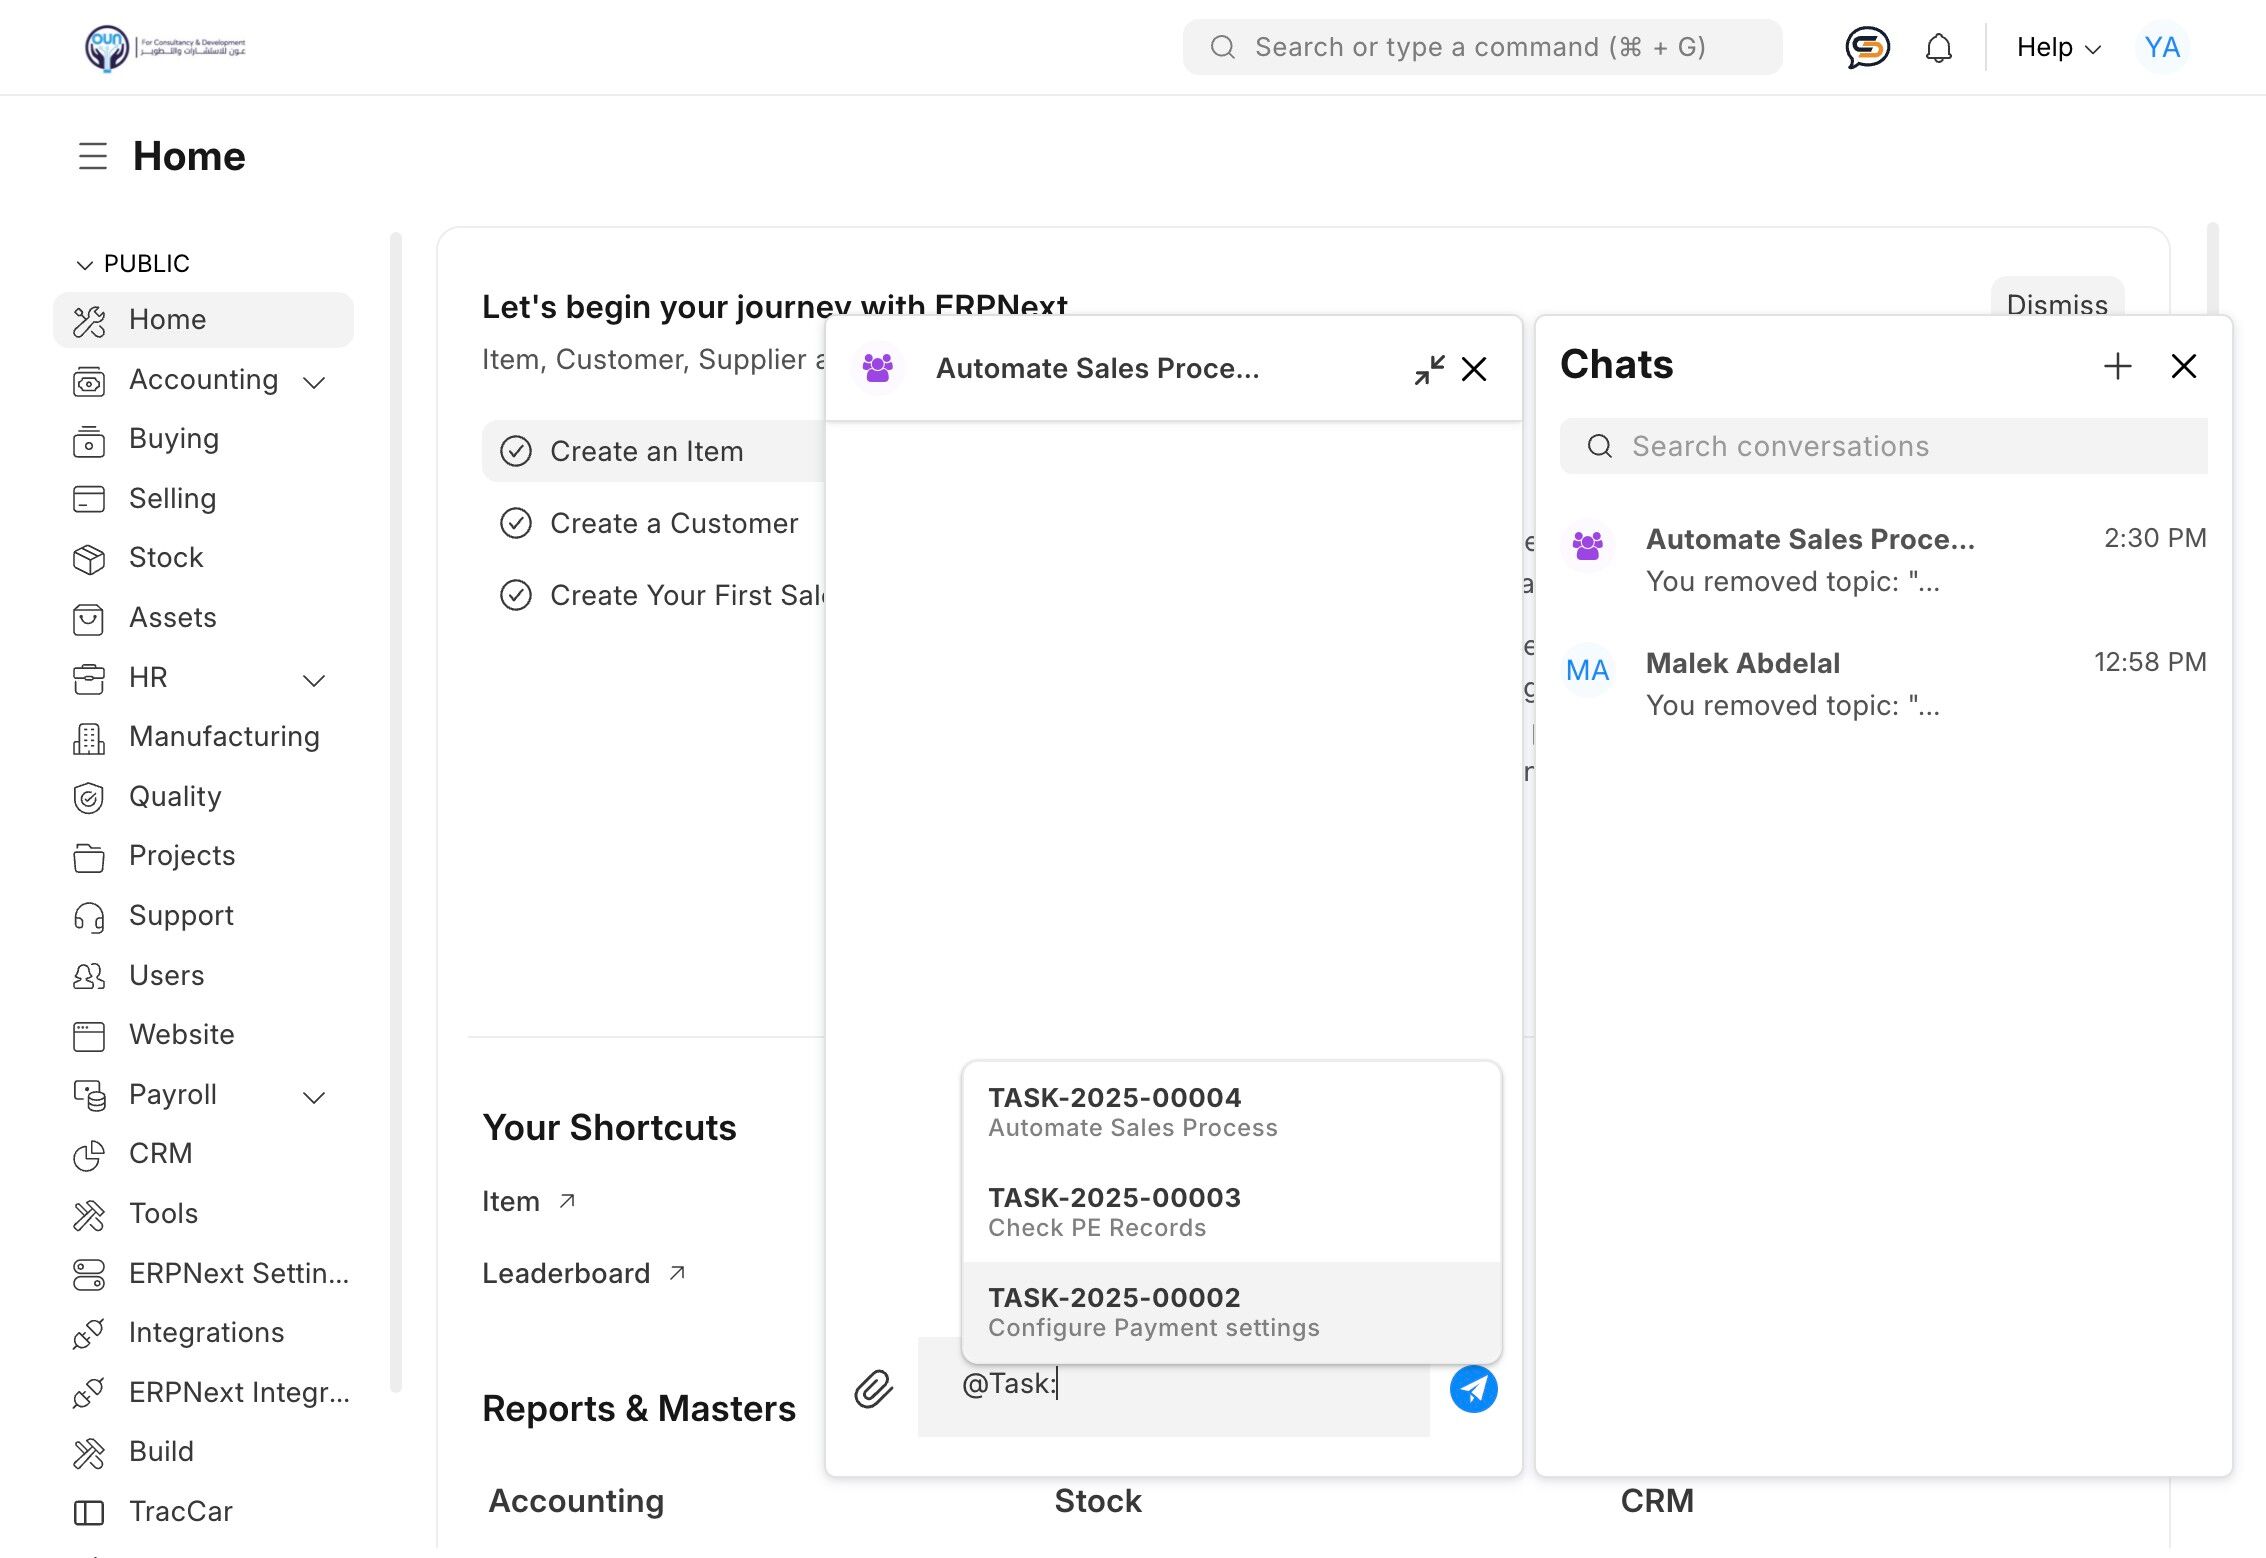The height and width of the screenshot is (1558, 2266).
Task: Check off Create an Item step
Action: pos(516,451)
